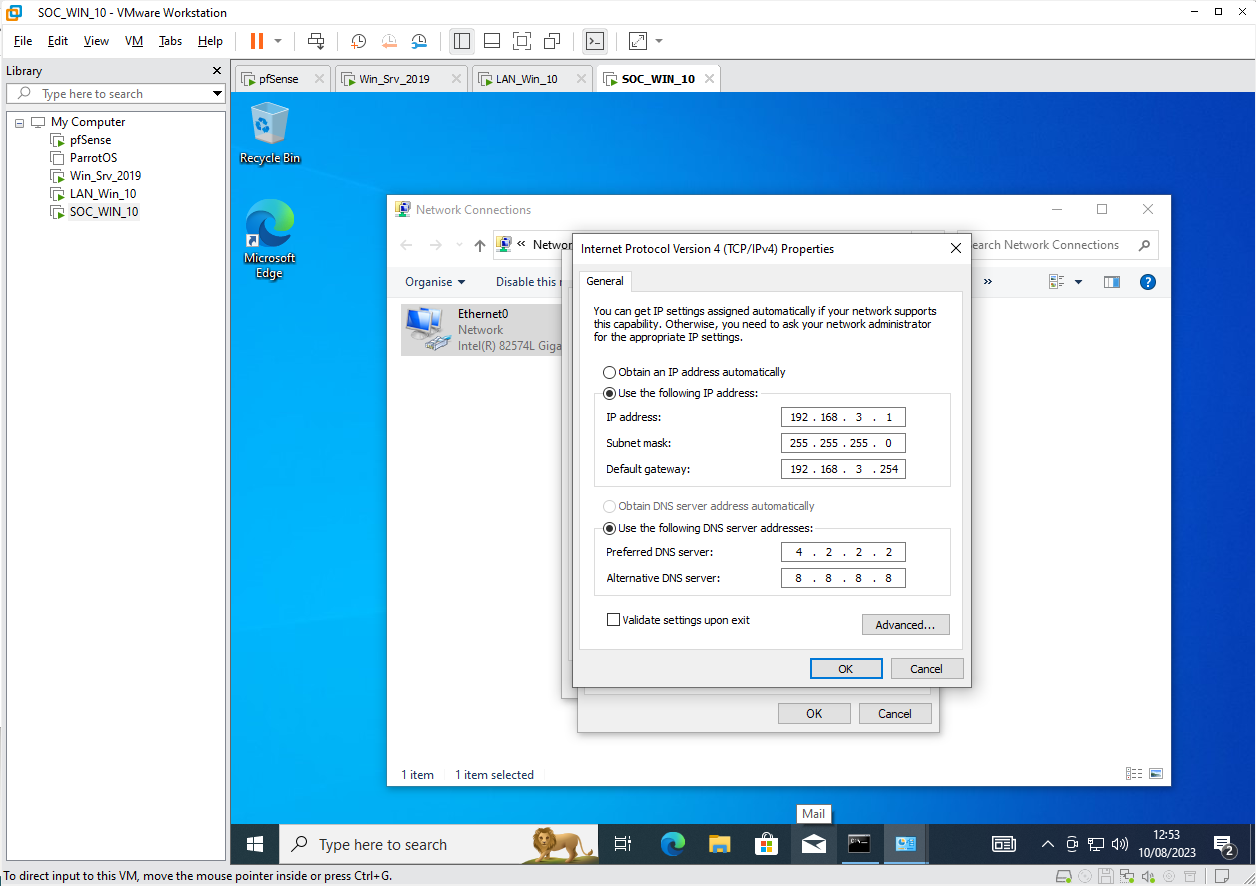Click the Alternative DNS server field

(843, 578)
